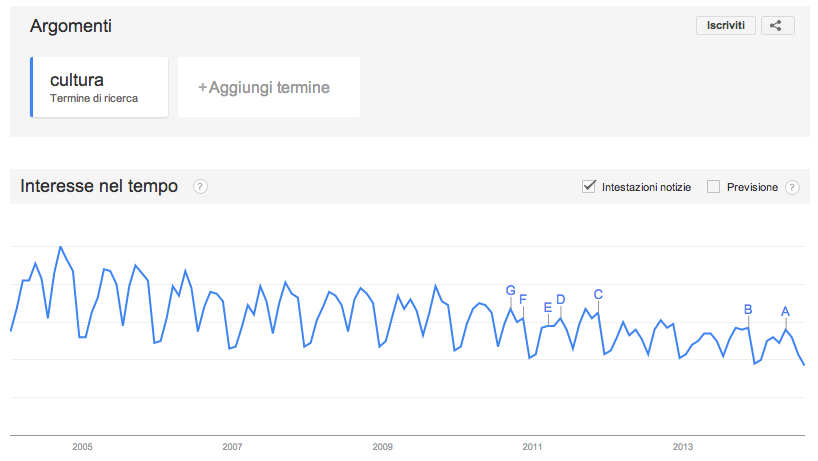
Task: Open news headline marker D
Action: click(561, 299)
